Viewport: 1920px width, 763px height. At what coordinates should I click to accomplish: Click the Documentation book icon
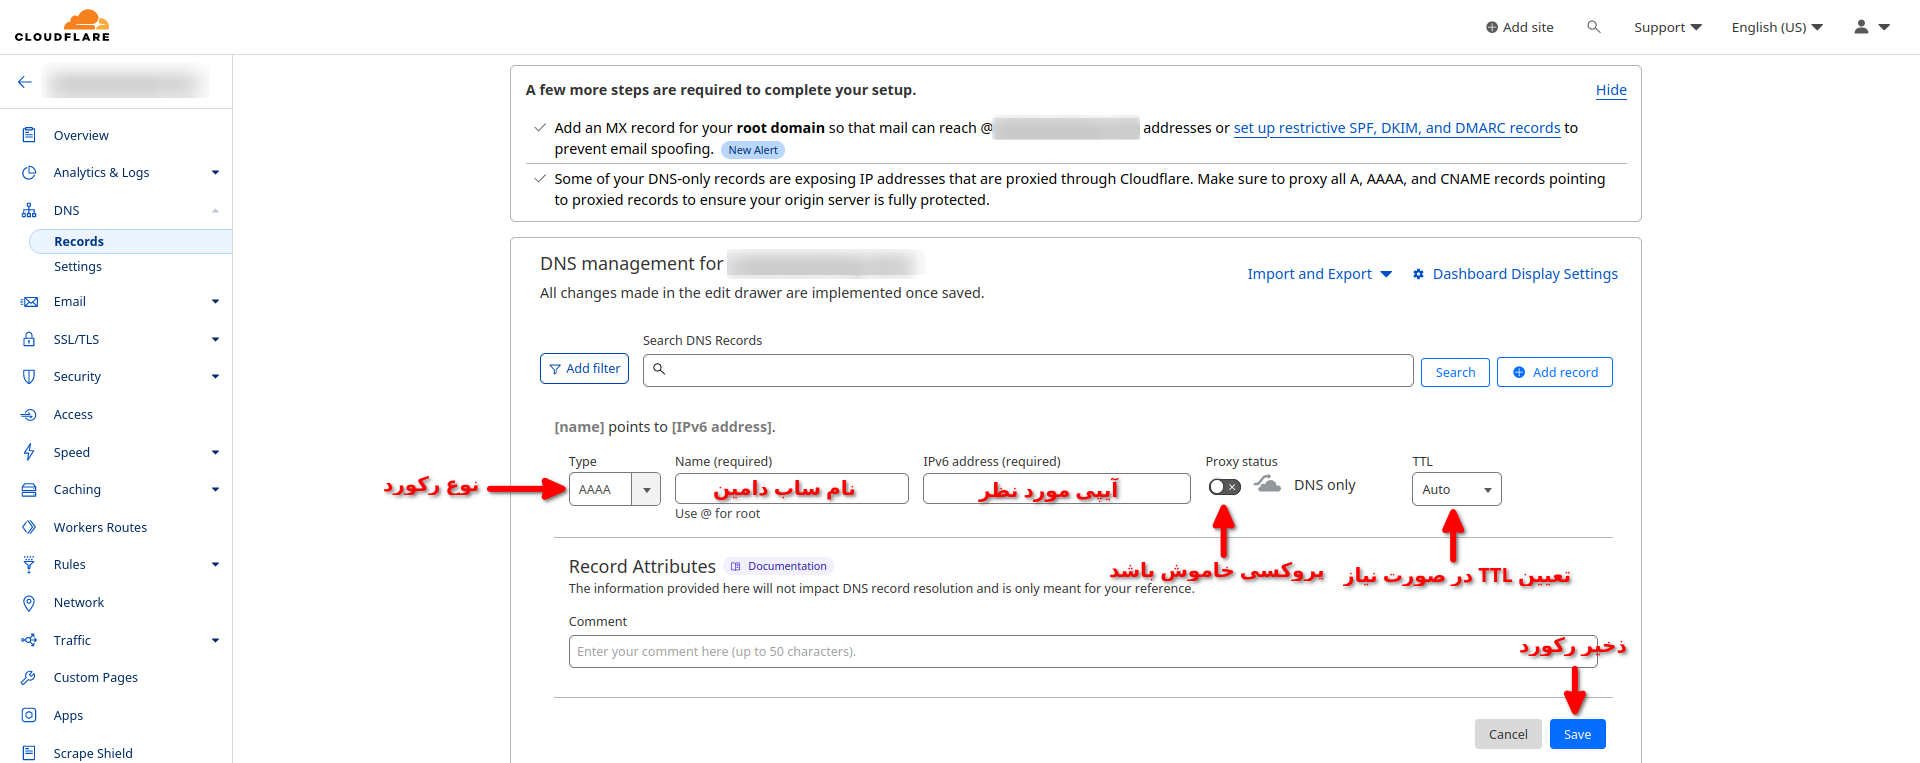pyautogui.click(x=736, y=567)
